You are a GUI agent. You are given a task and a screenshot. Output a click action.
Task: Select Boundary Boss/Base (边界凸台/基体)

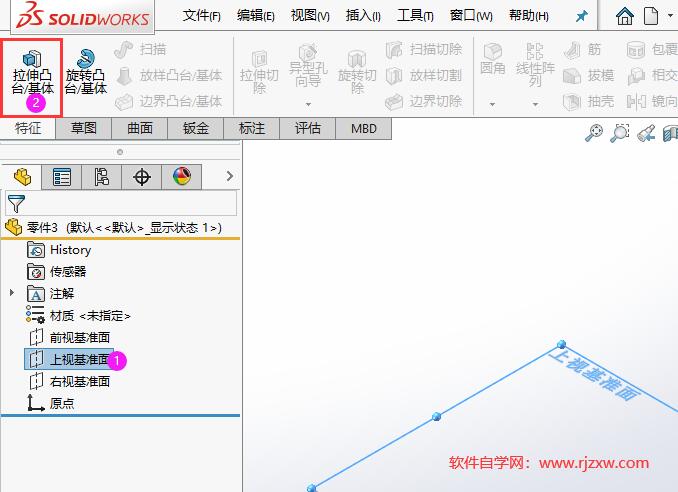(x=169, y=102)
